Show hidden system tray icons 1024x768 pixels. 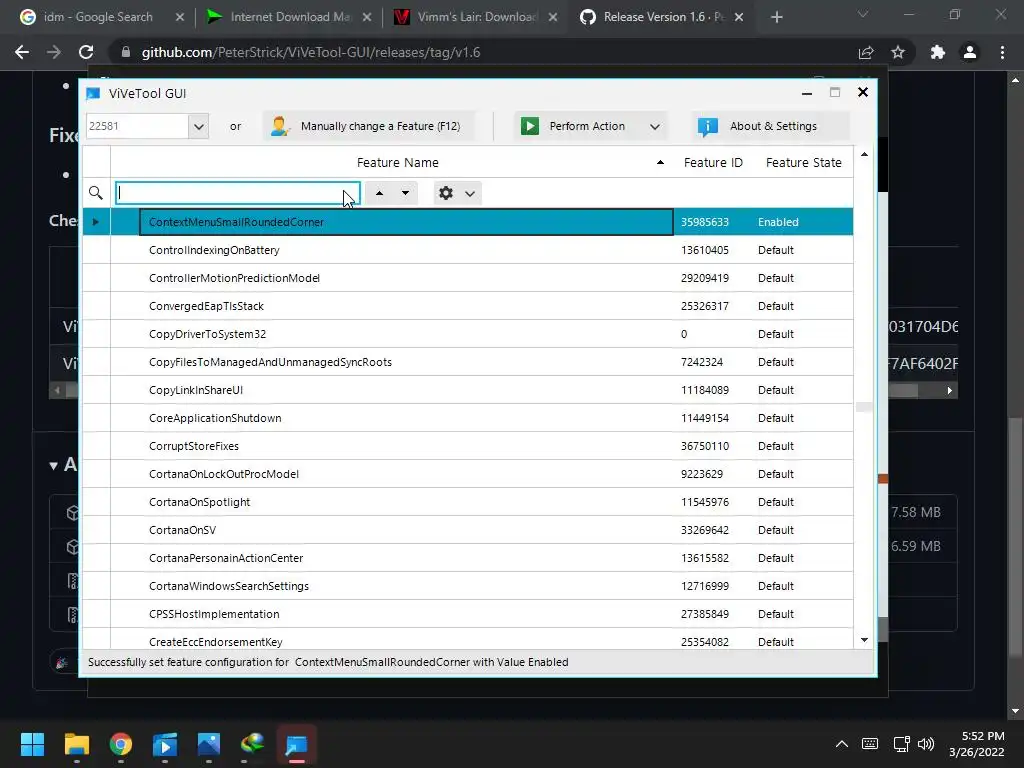[x=842, y=744]
